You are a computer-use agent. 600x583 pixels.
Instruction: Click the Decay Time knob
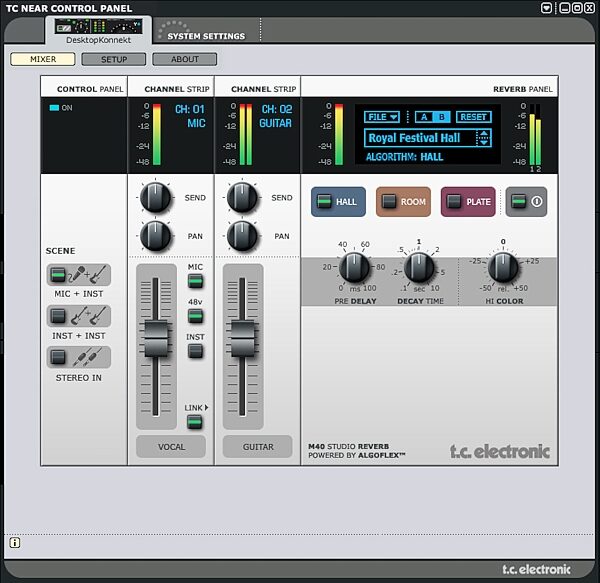pos(419,267)
